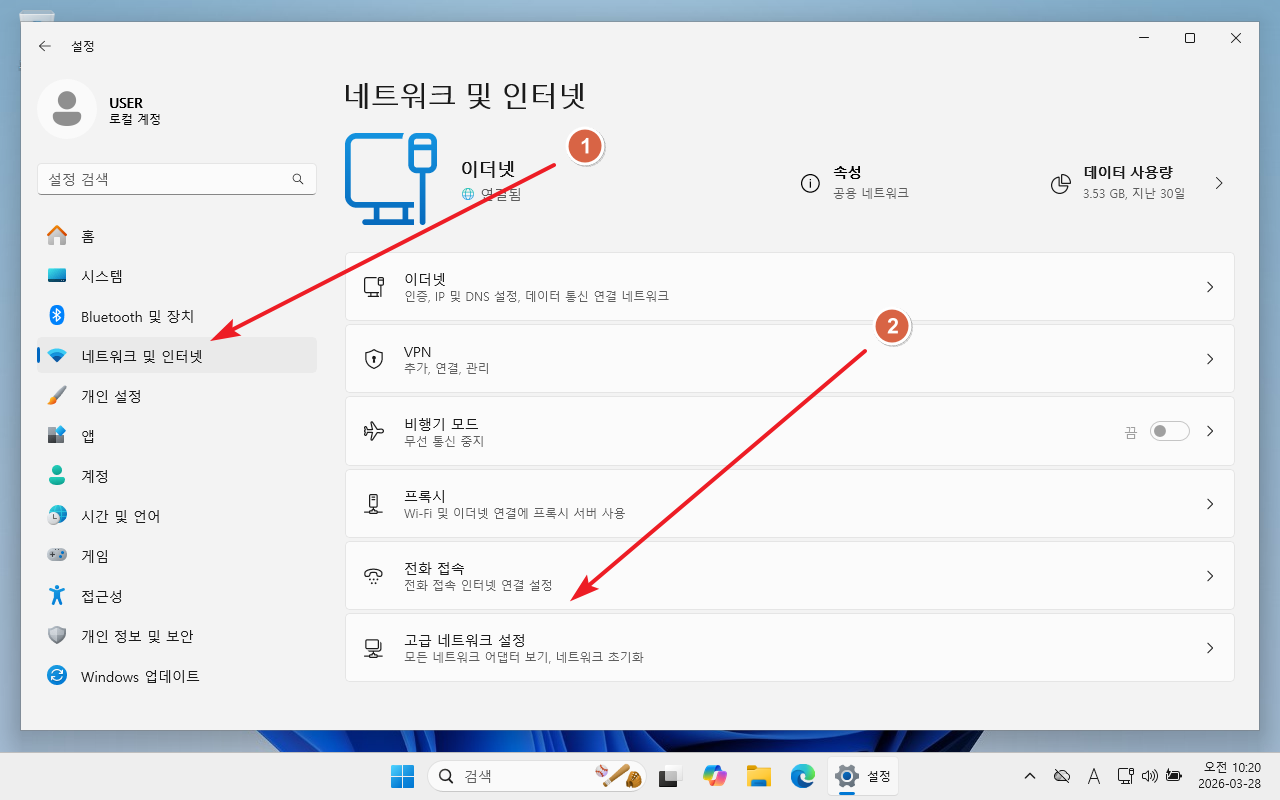Click the 설정 검색 input field
Viewport: 1280px width, 800px height.
tap(165, 180)
